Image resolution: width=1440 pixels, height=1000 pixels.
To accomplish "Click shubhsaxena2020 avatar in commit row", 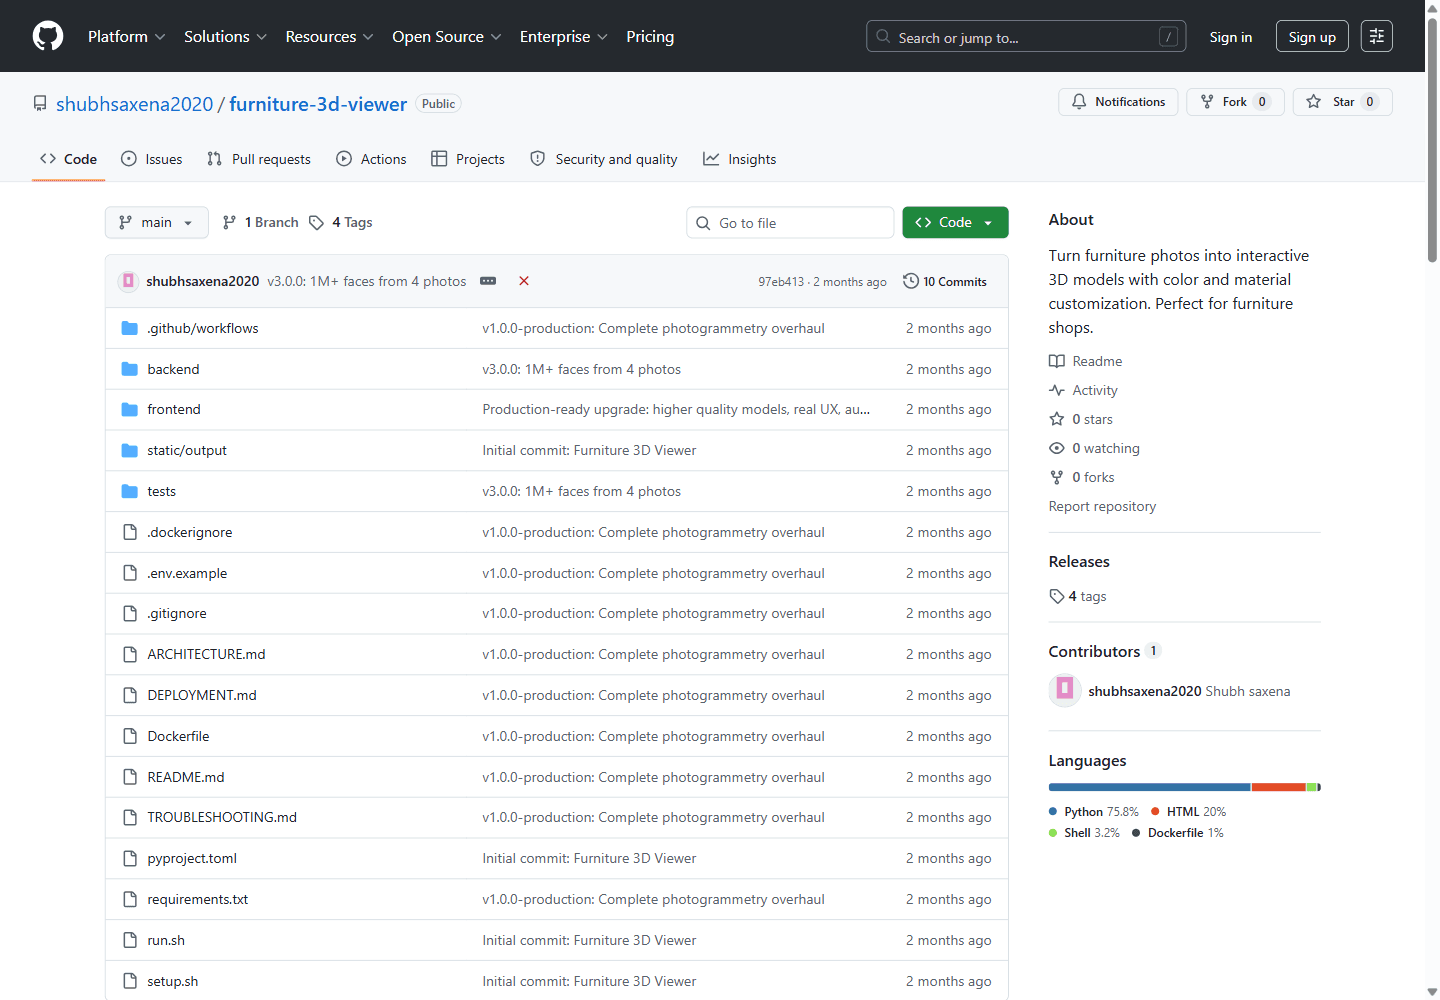I will [x=128, y=281].
